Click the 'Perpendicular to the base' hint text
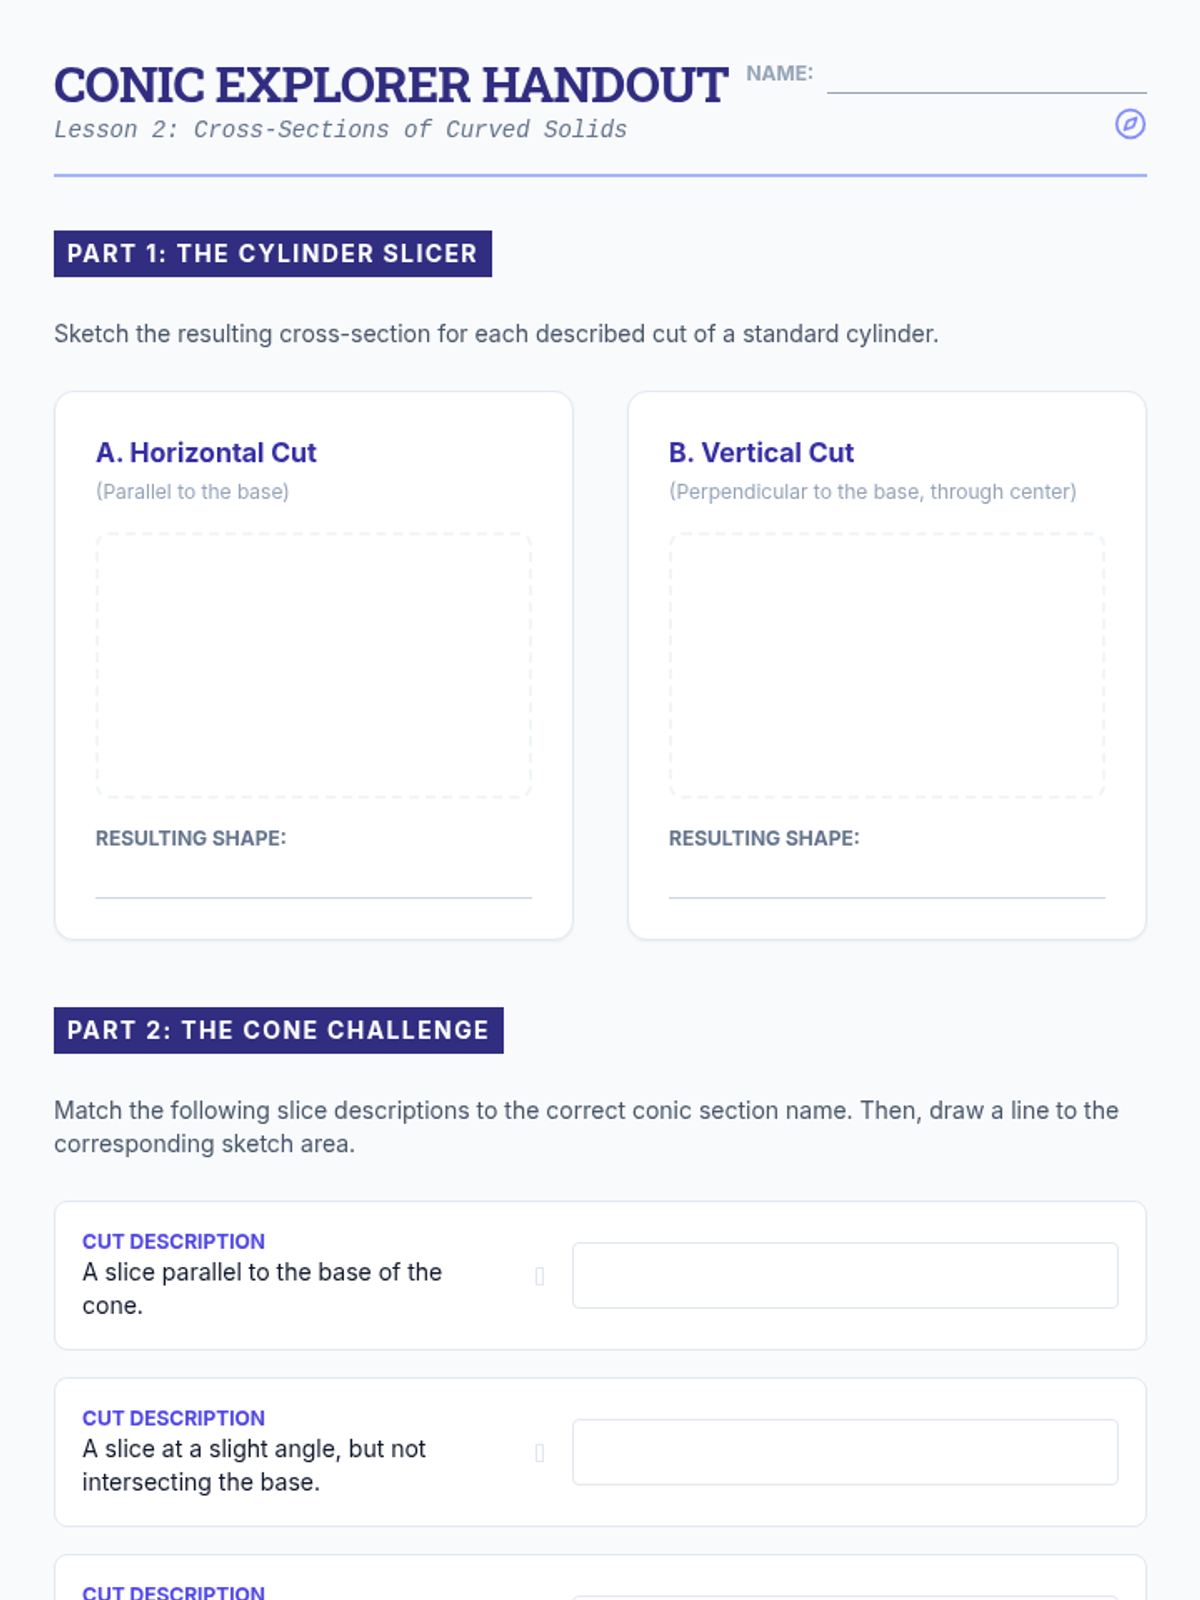This screenshot has height=1600, width=1200. pos(872,492)
